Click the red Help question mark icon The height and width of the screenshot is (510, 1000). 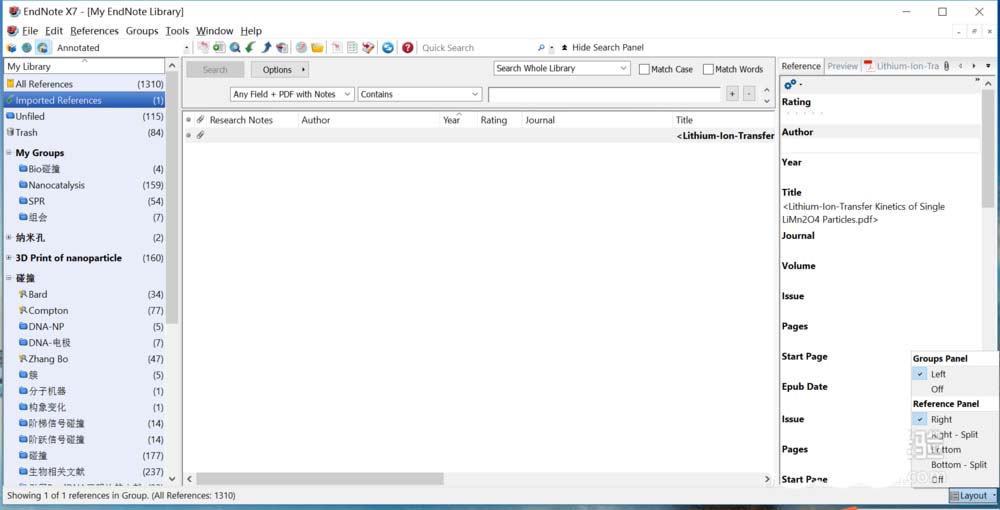[408, 47]
